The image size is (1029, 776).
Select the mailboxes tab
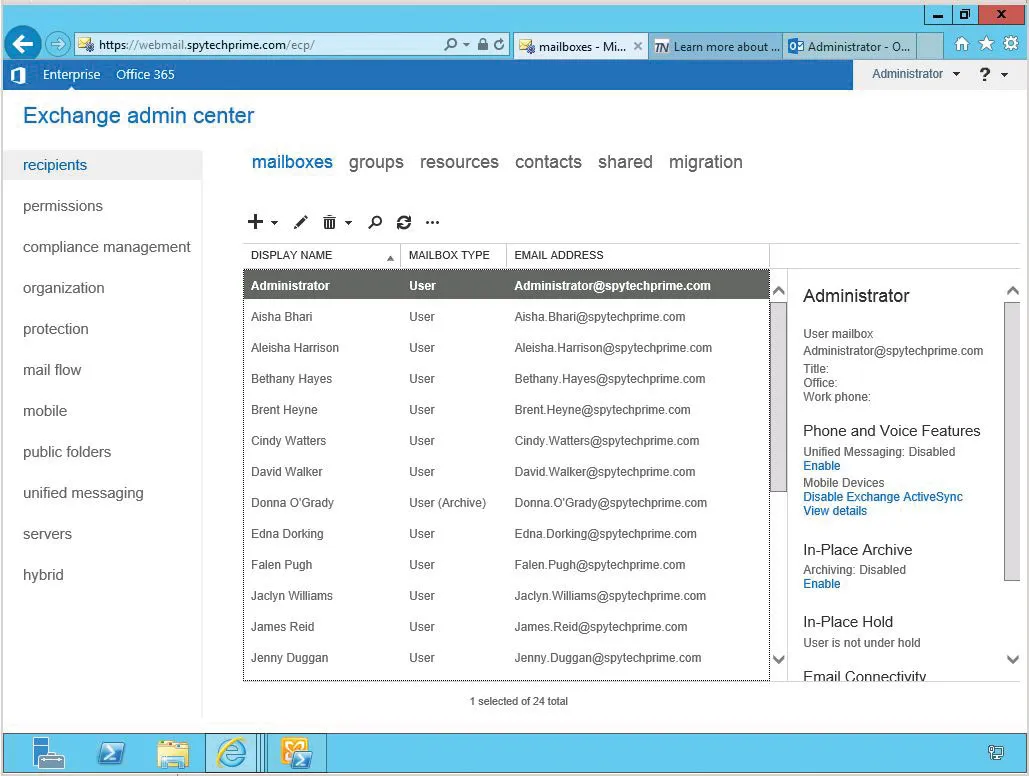pyautogui.click(x=292, y=162)
